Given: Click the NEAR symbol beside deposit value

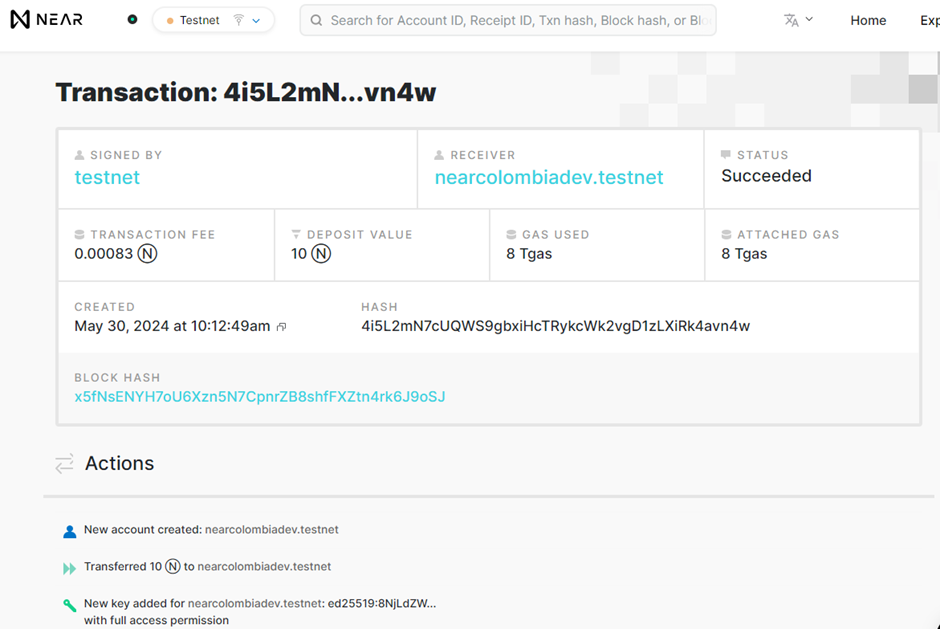Looking at the screenshot, I should pos(321,254).
